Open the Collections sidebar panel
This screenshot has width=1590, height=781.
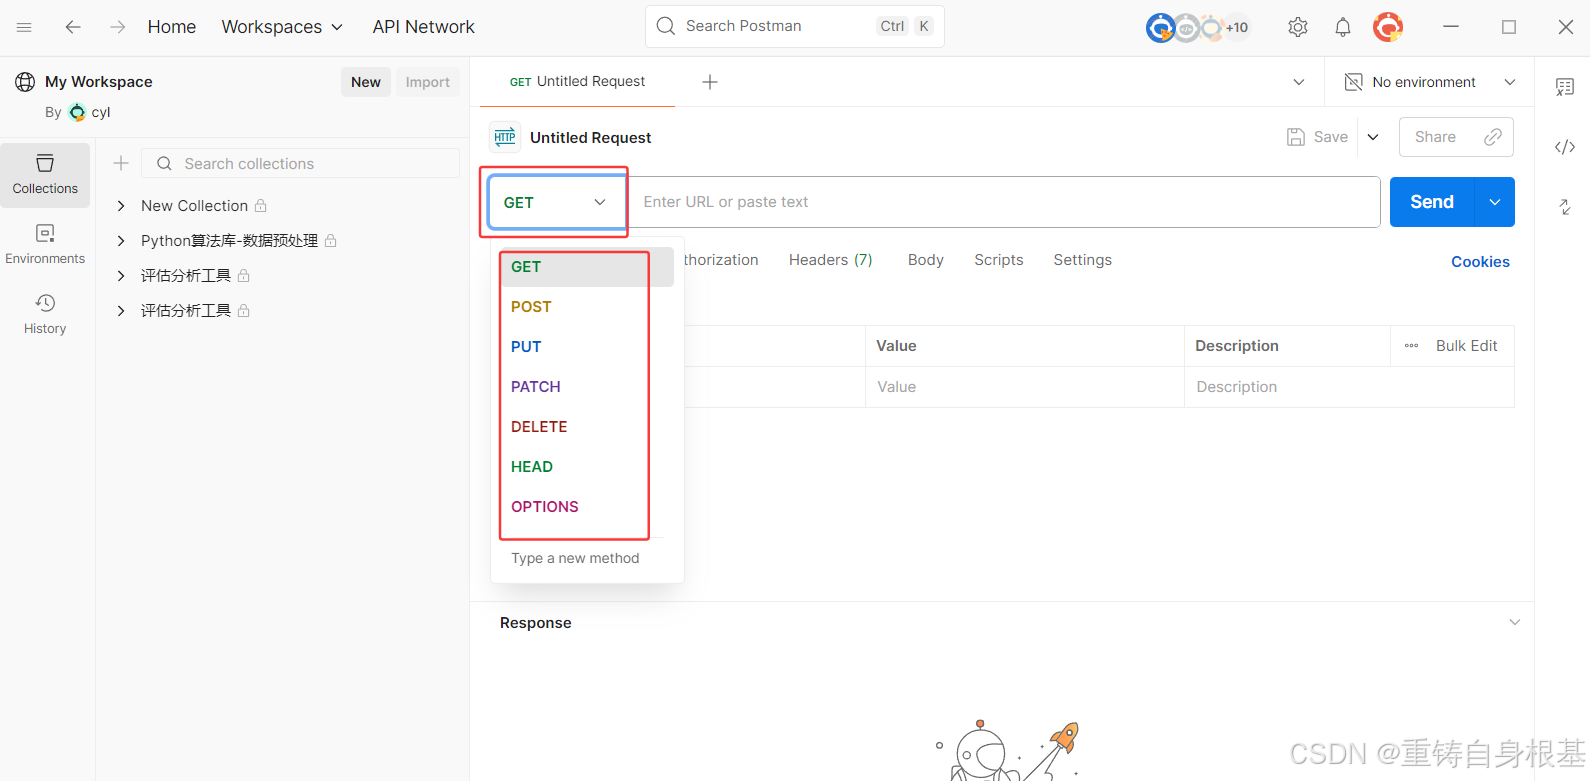tap(45, 174)
